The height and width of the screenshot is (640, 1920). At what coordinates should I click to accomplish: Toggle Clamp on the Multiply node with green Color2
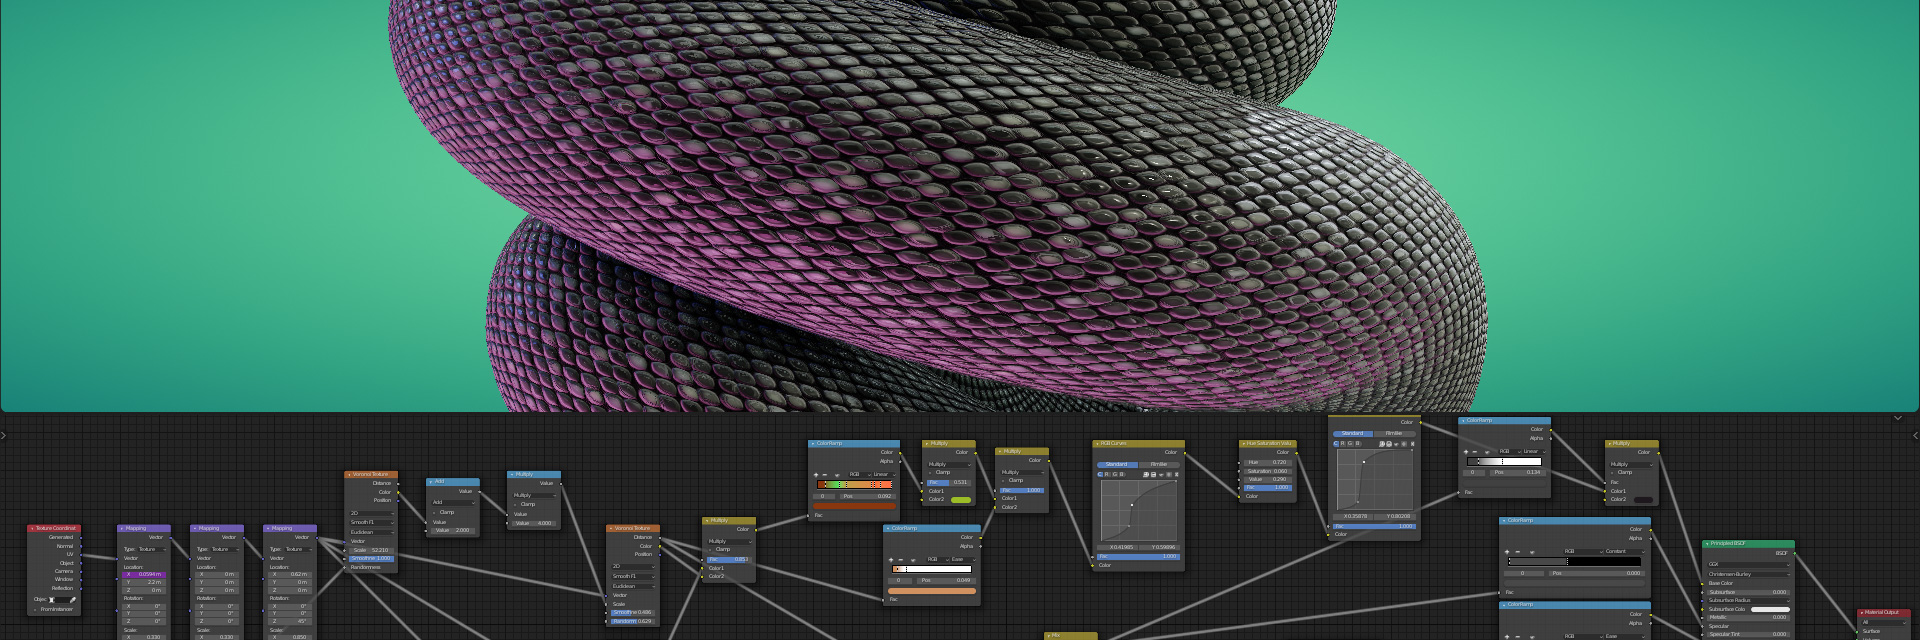point(931,472)
